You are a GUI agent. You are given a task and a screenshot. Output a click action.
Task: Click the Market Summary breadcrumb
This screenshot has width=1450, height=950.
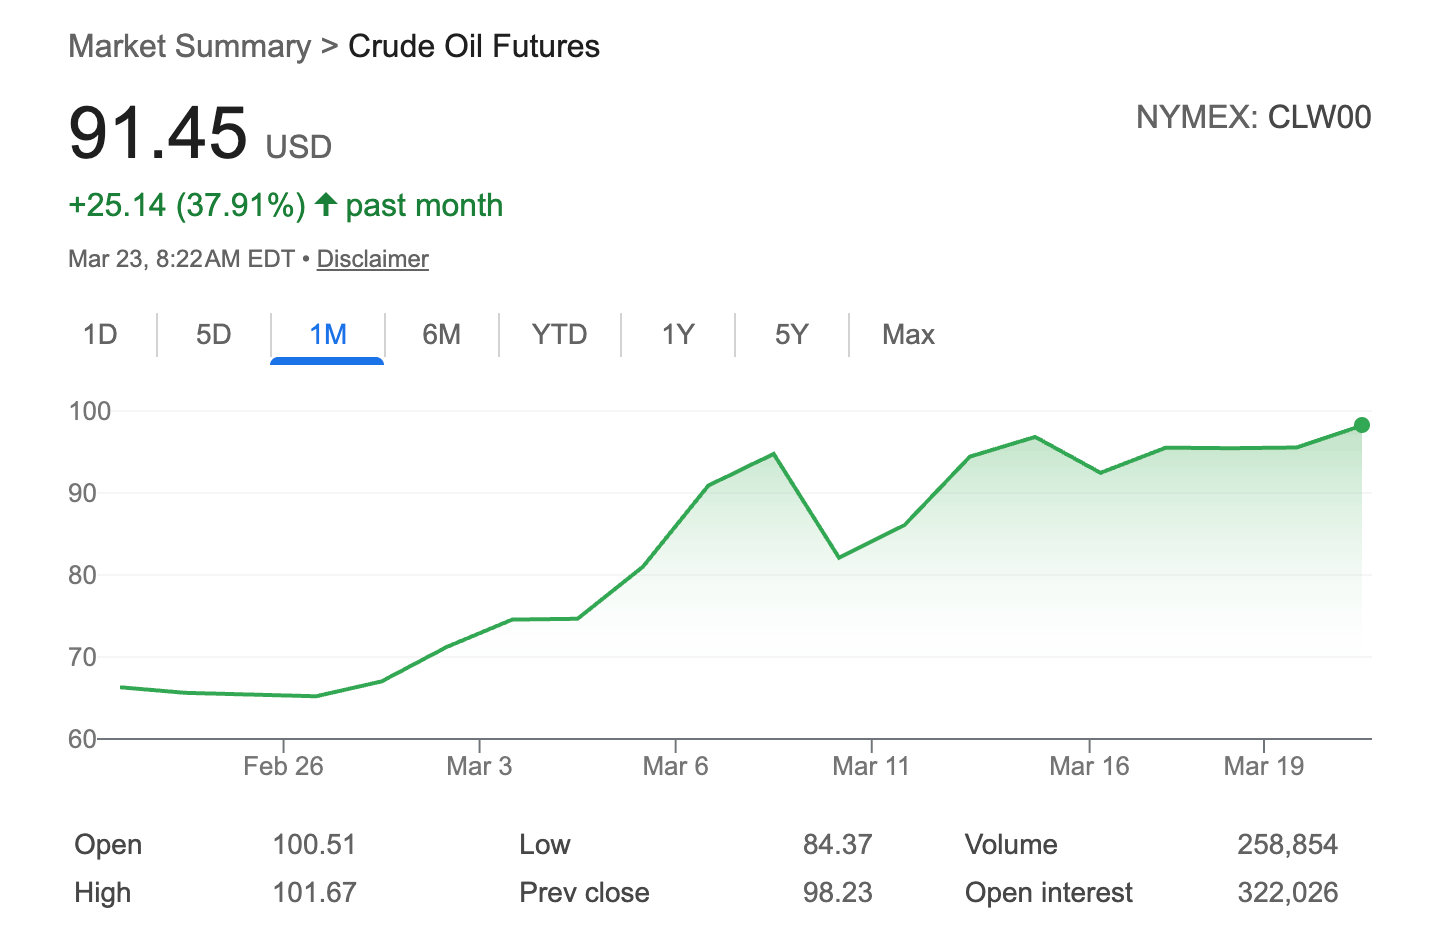[x=189, y=46]
